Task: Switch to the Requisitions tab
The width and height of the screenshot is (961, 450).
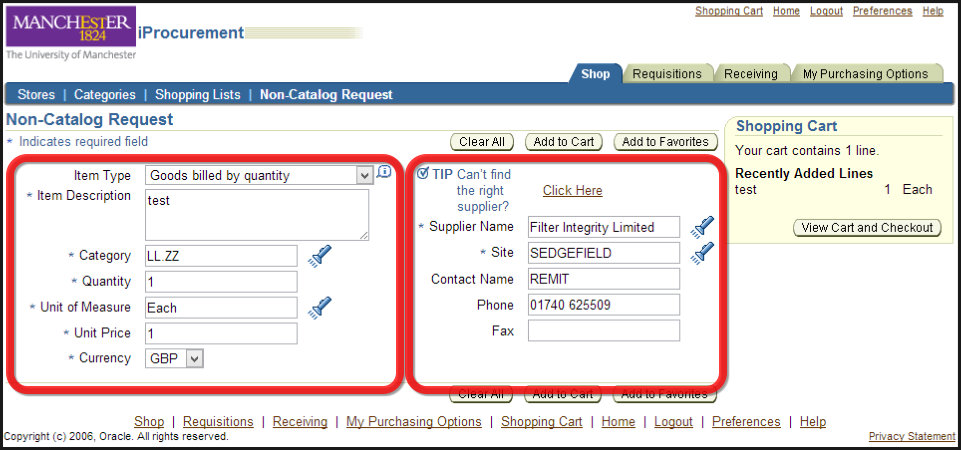Action: (667, 74)
